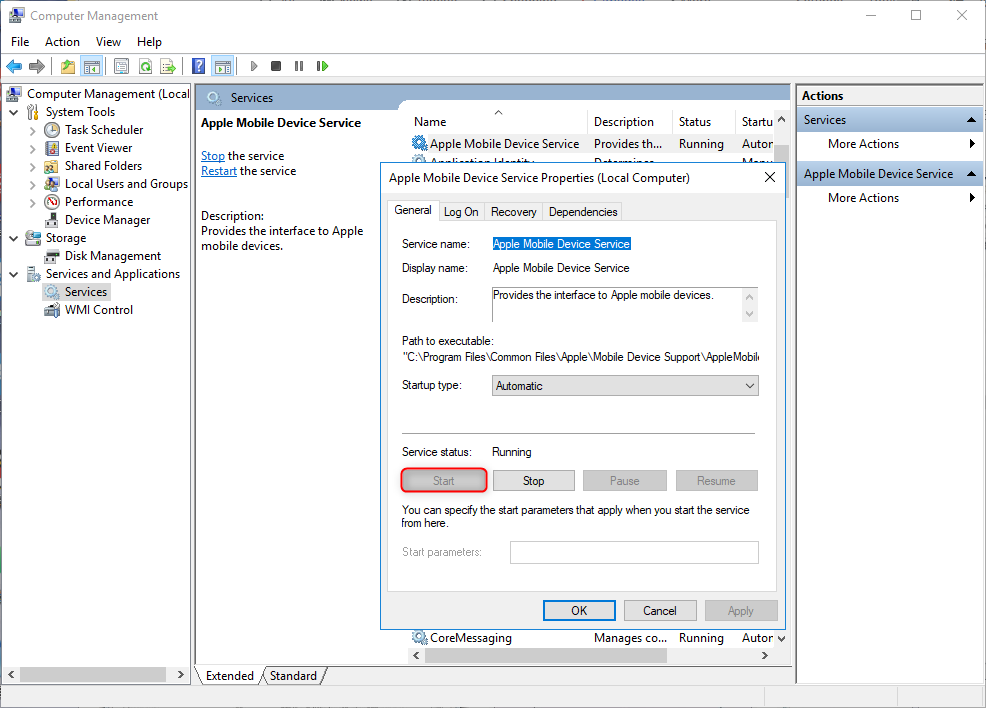Image resolution: width=986 pixels, height=708 pixels.
Task: Select Shared Folders in the tree
Action: click(x=103, y=166)
